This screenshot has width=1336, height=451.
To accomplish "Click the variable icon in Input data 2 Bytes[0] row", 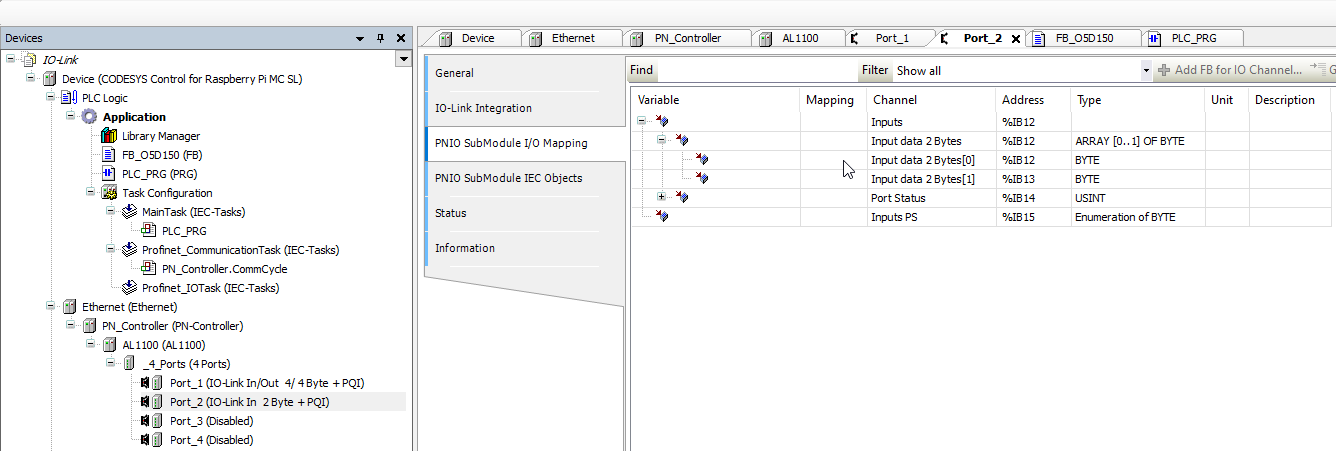I will (702, 160).
